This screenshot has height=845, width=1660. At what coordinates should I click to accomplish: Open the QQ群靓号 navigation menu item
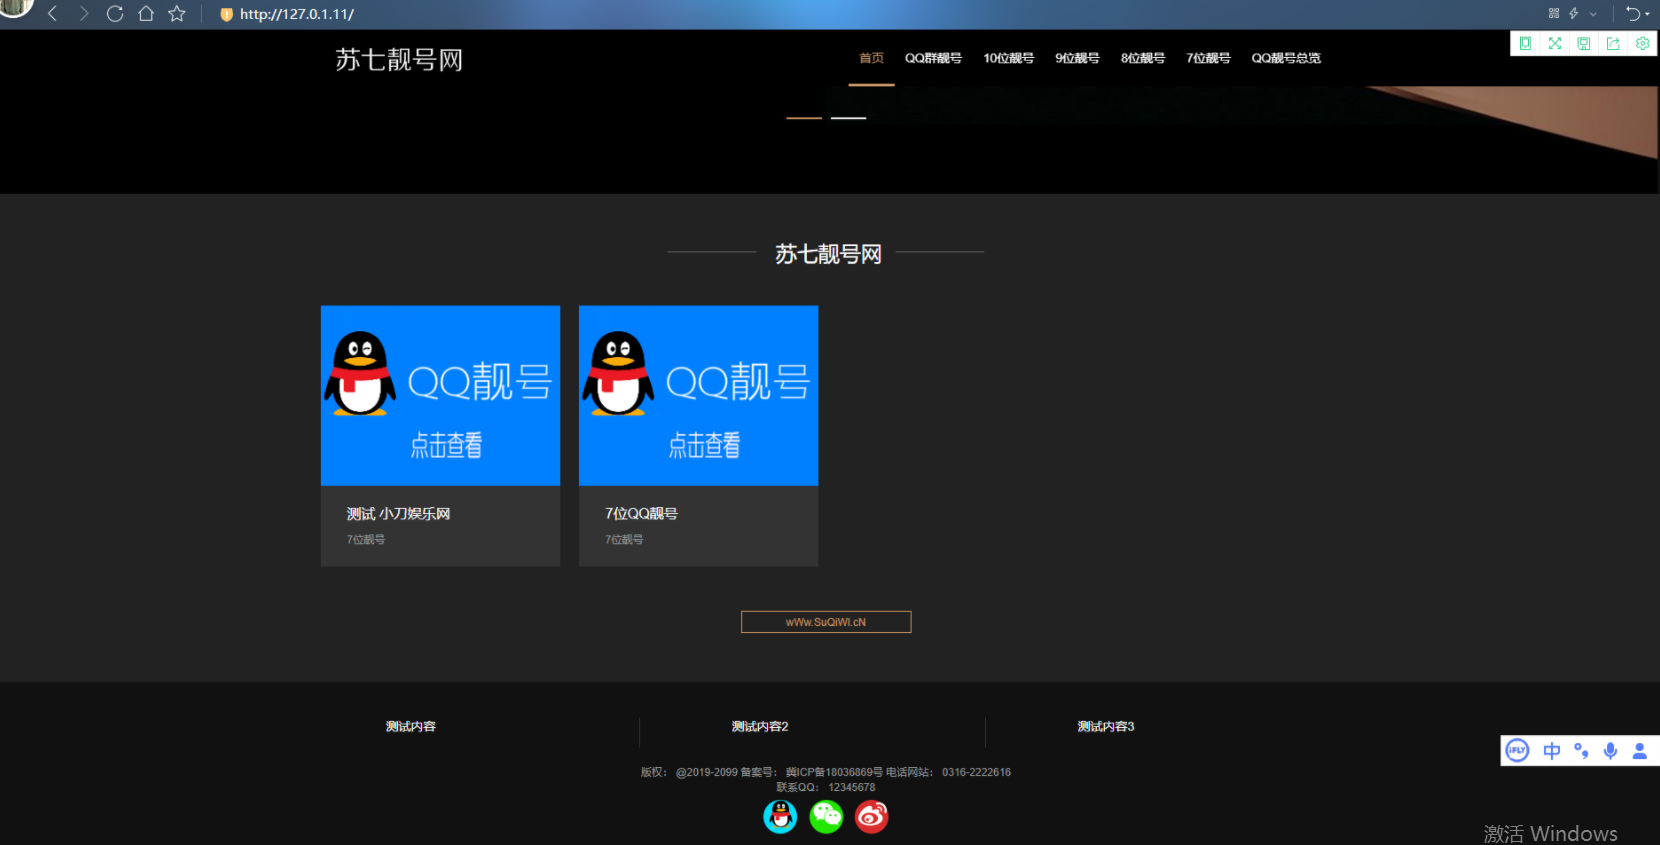click(x=933, y=58)
